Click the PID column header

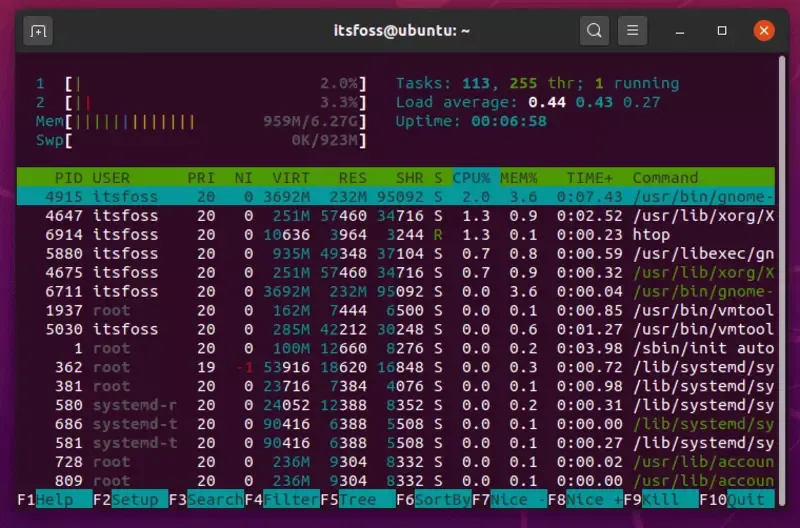pos(68,177)
